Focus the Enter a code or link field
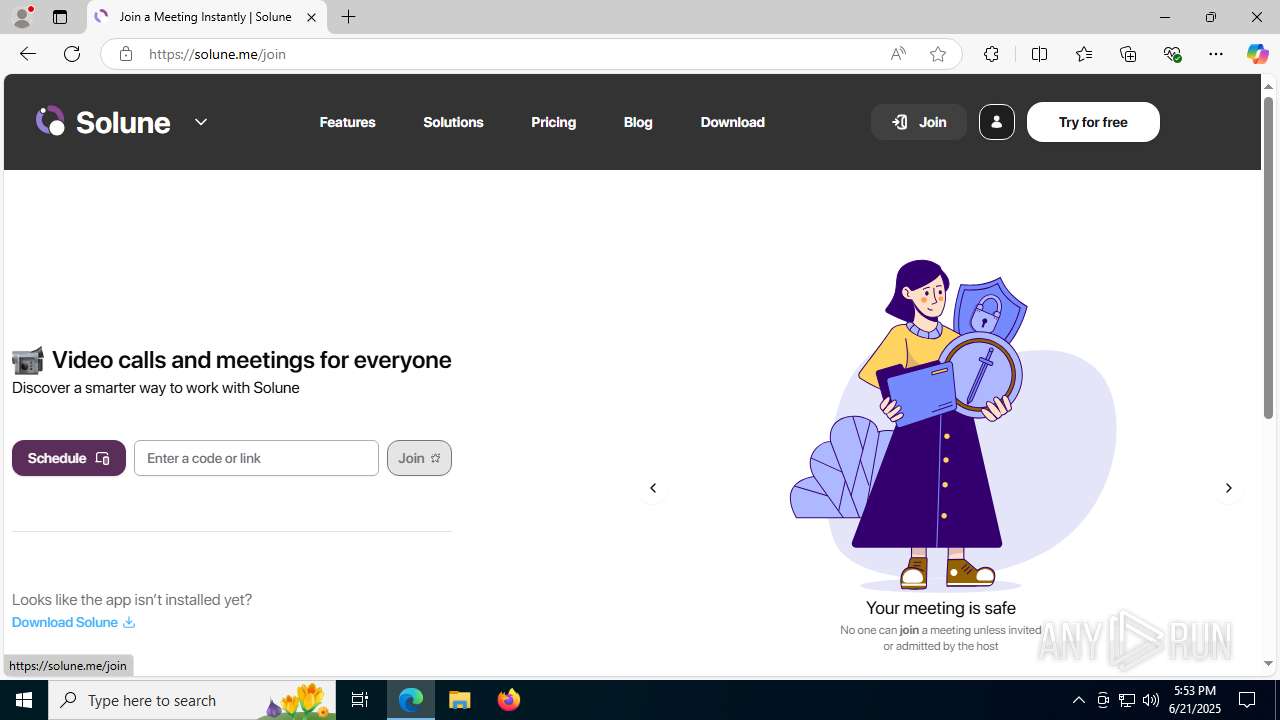Screen dimensions: 1280x720 [x=256, y=458]
